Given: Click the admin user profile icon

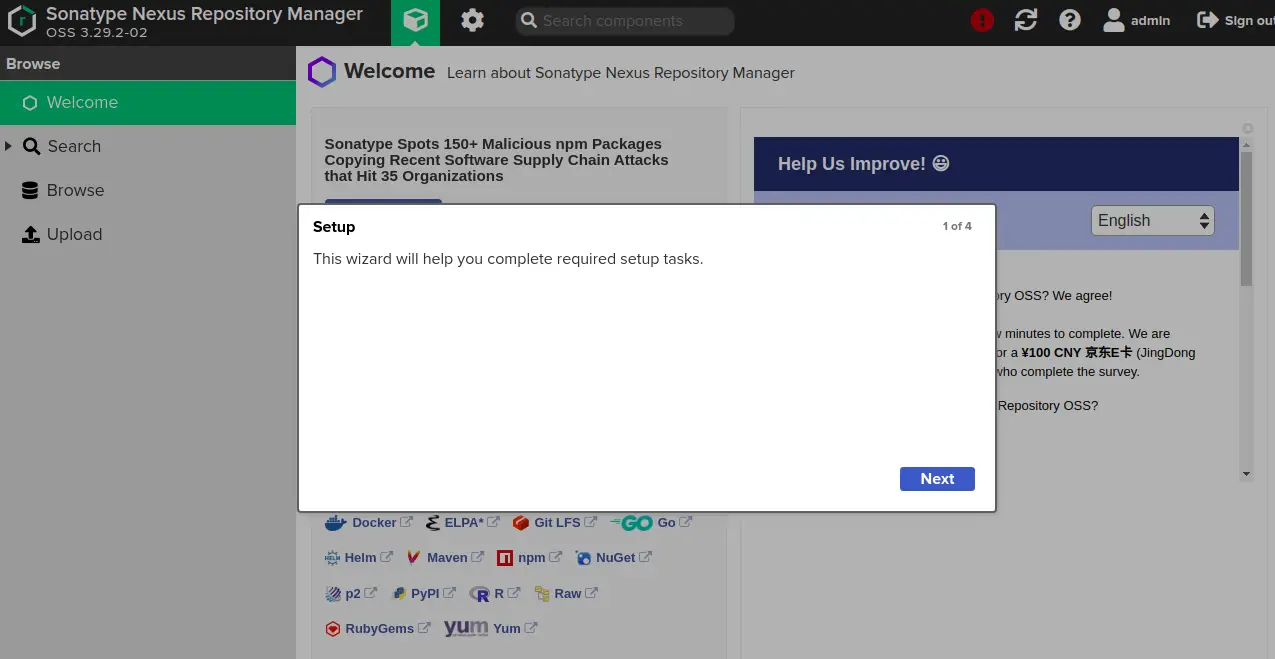Looking at the screenshot, I should pyautogui.click(x=1113, y=20).
